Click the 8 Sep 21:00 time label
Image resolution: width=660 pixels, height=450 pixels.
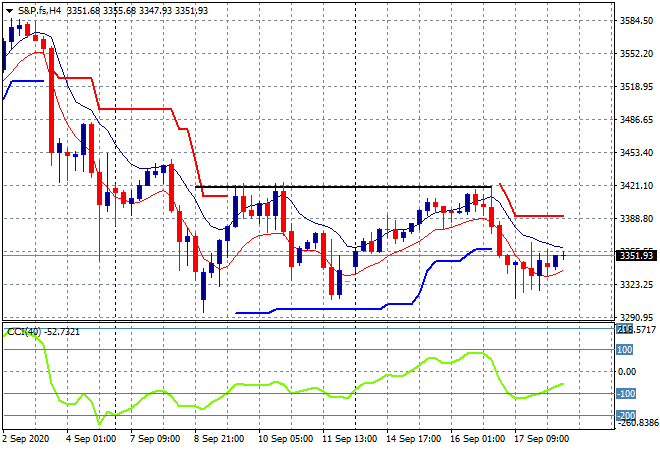(x=219, y=439)
